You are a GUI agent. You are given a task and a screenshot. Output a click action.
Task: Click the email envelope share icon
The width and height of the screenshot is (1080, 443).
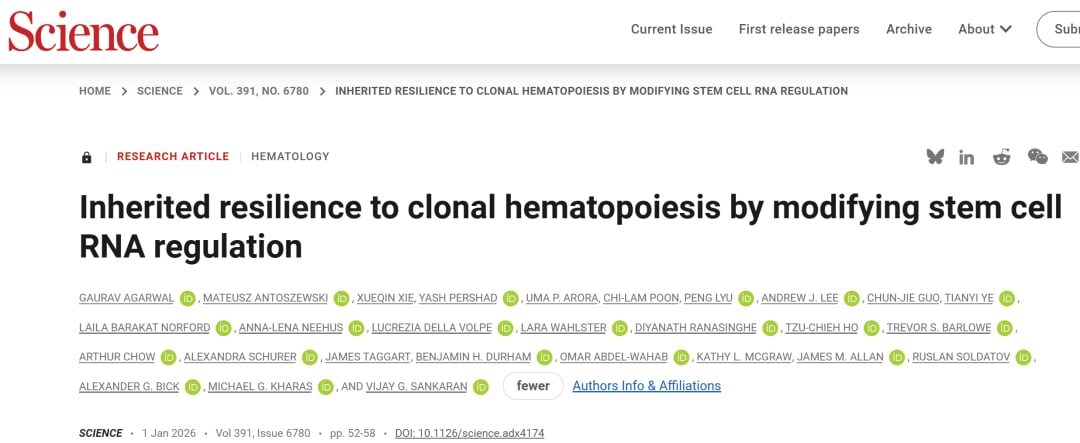click(1070, 157)
